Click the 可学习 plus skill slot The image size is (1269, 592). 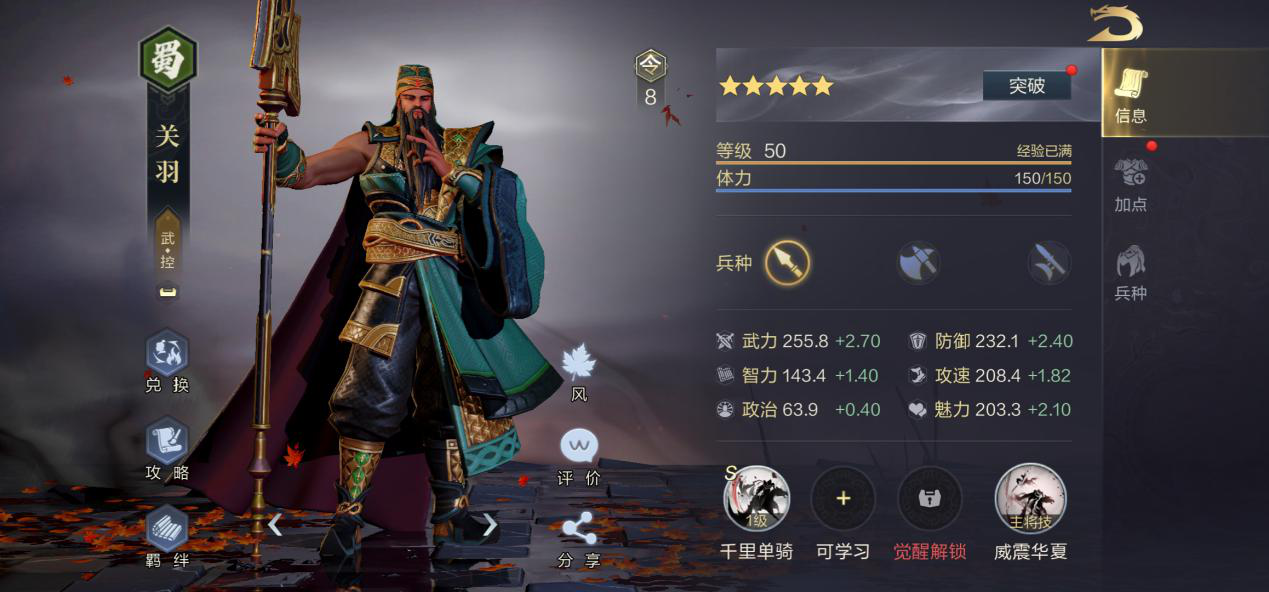(x=843, y=498)
